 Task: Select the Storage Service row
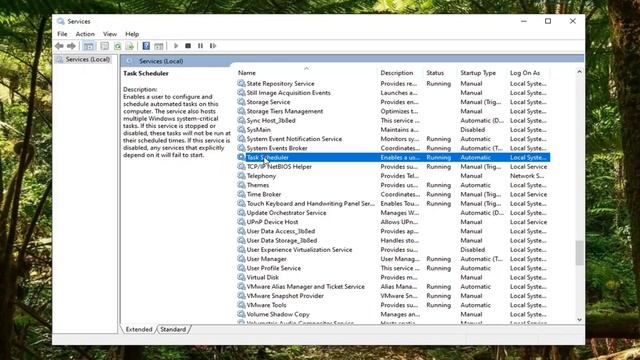pyautogui.click(x=393, y=102)
